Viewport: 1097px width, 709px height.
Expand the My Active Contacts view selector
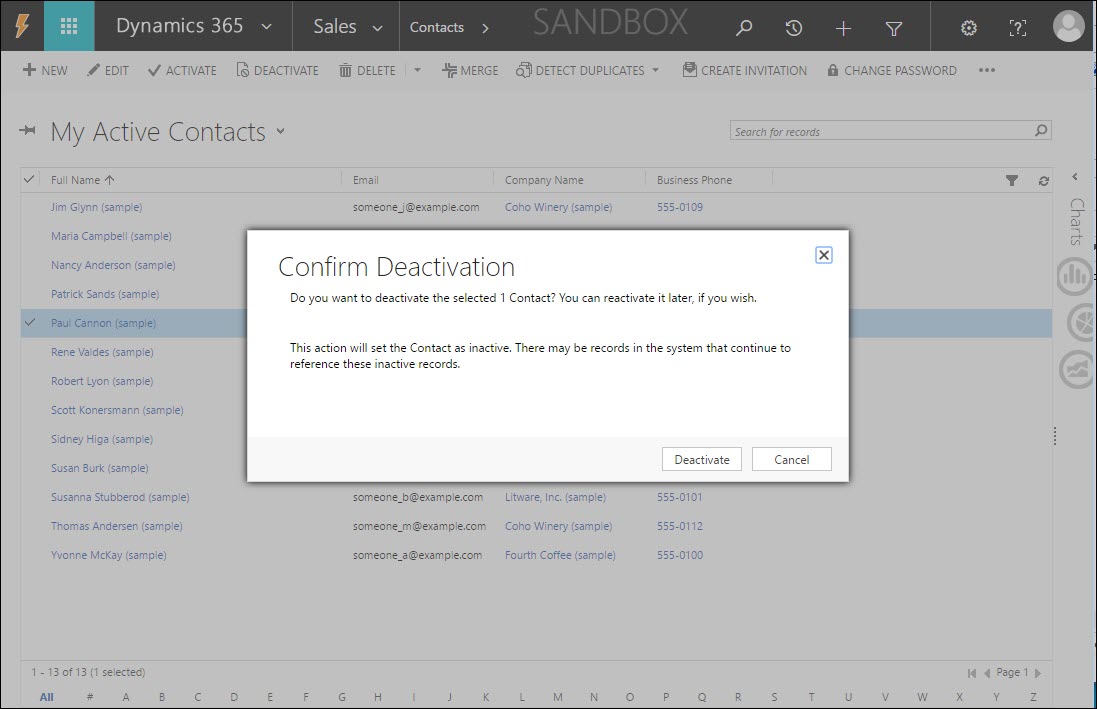tap(280, 131)
